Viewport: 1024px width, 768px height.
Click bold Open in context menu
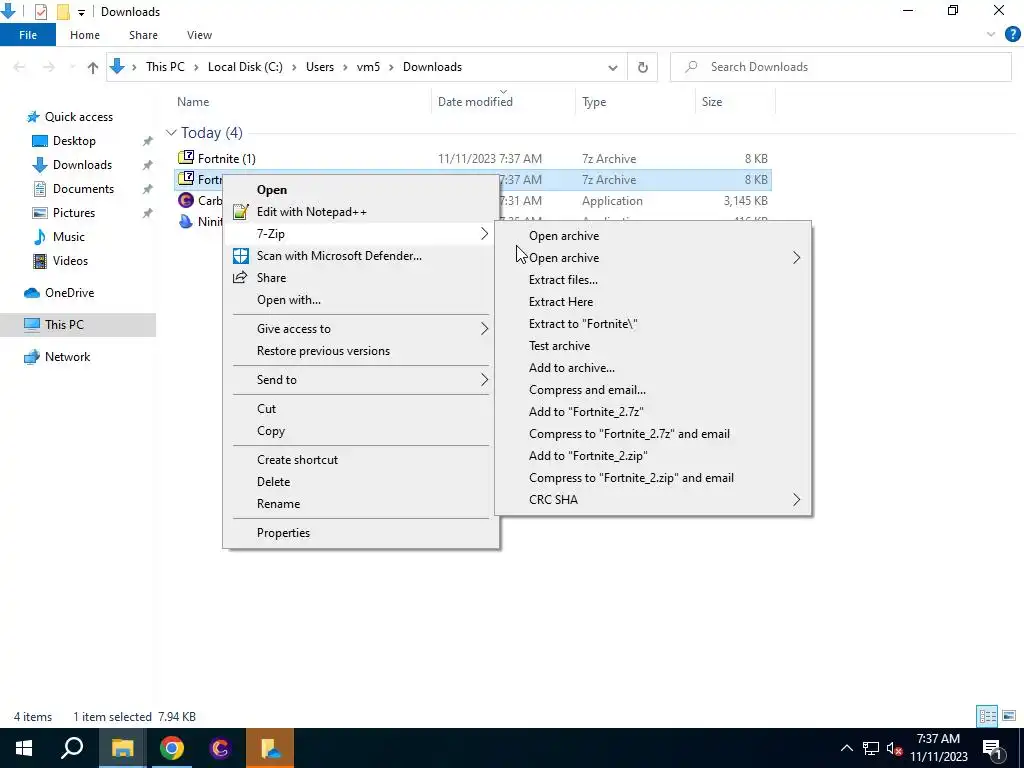[x=272, y=189]
